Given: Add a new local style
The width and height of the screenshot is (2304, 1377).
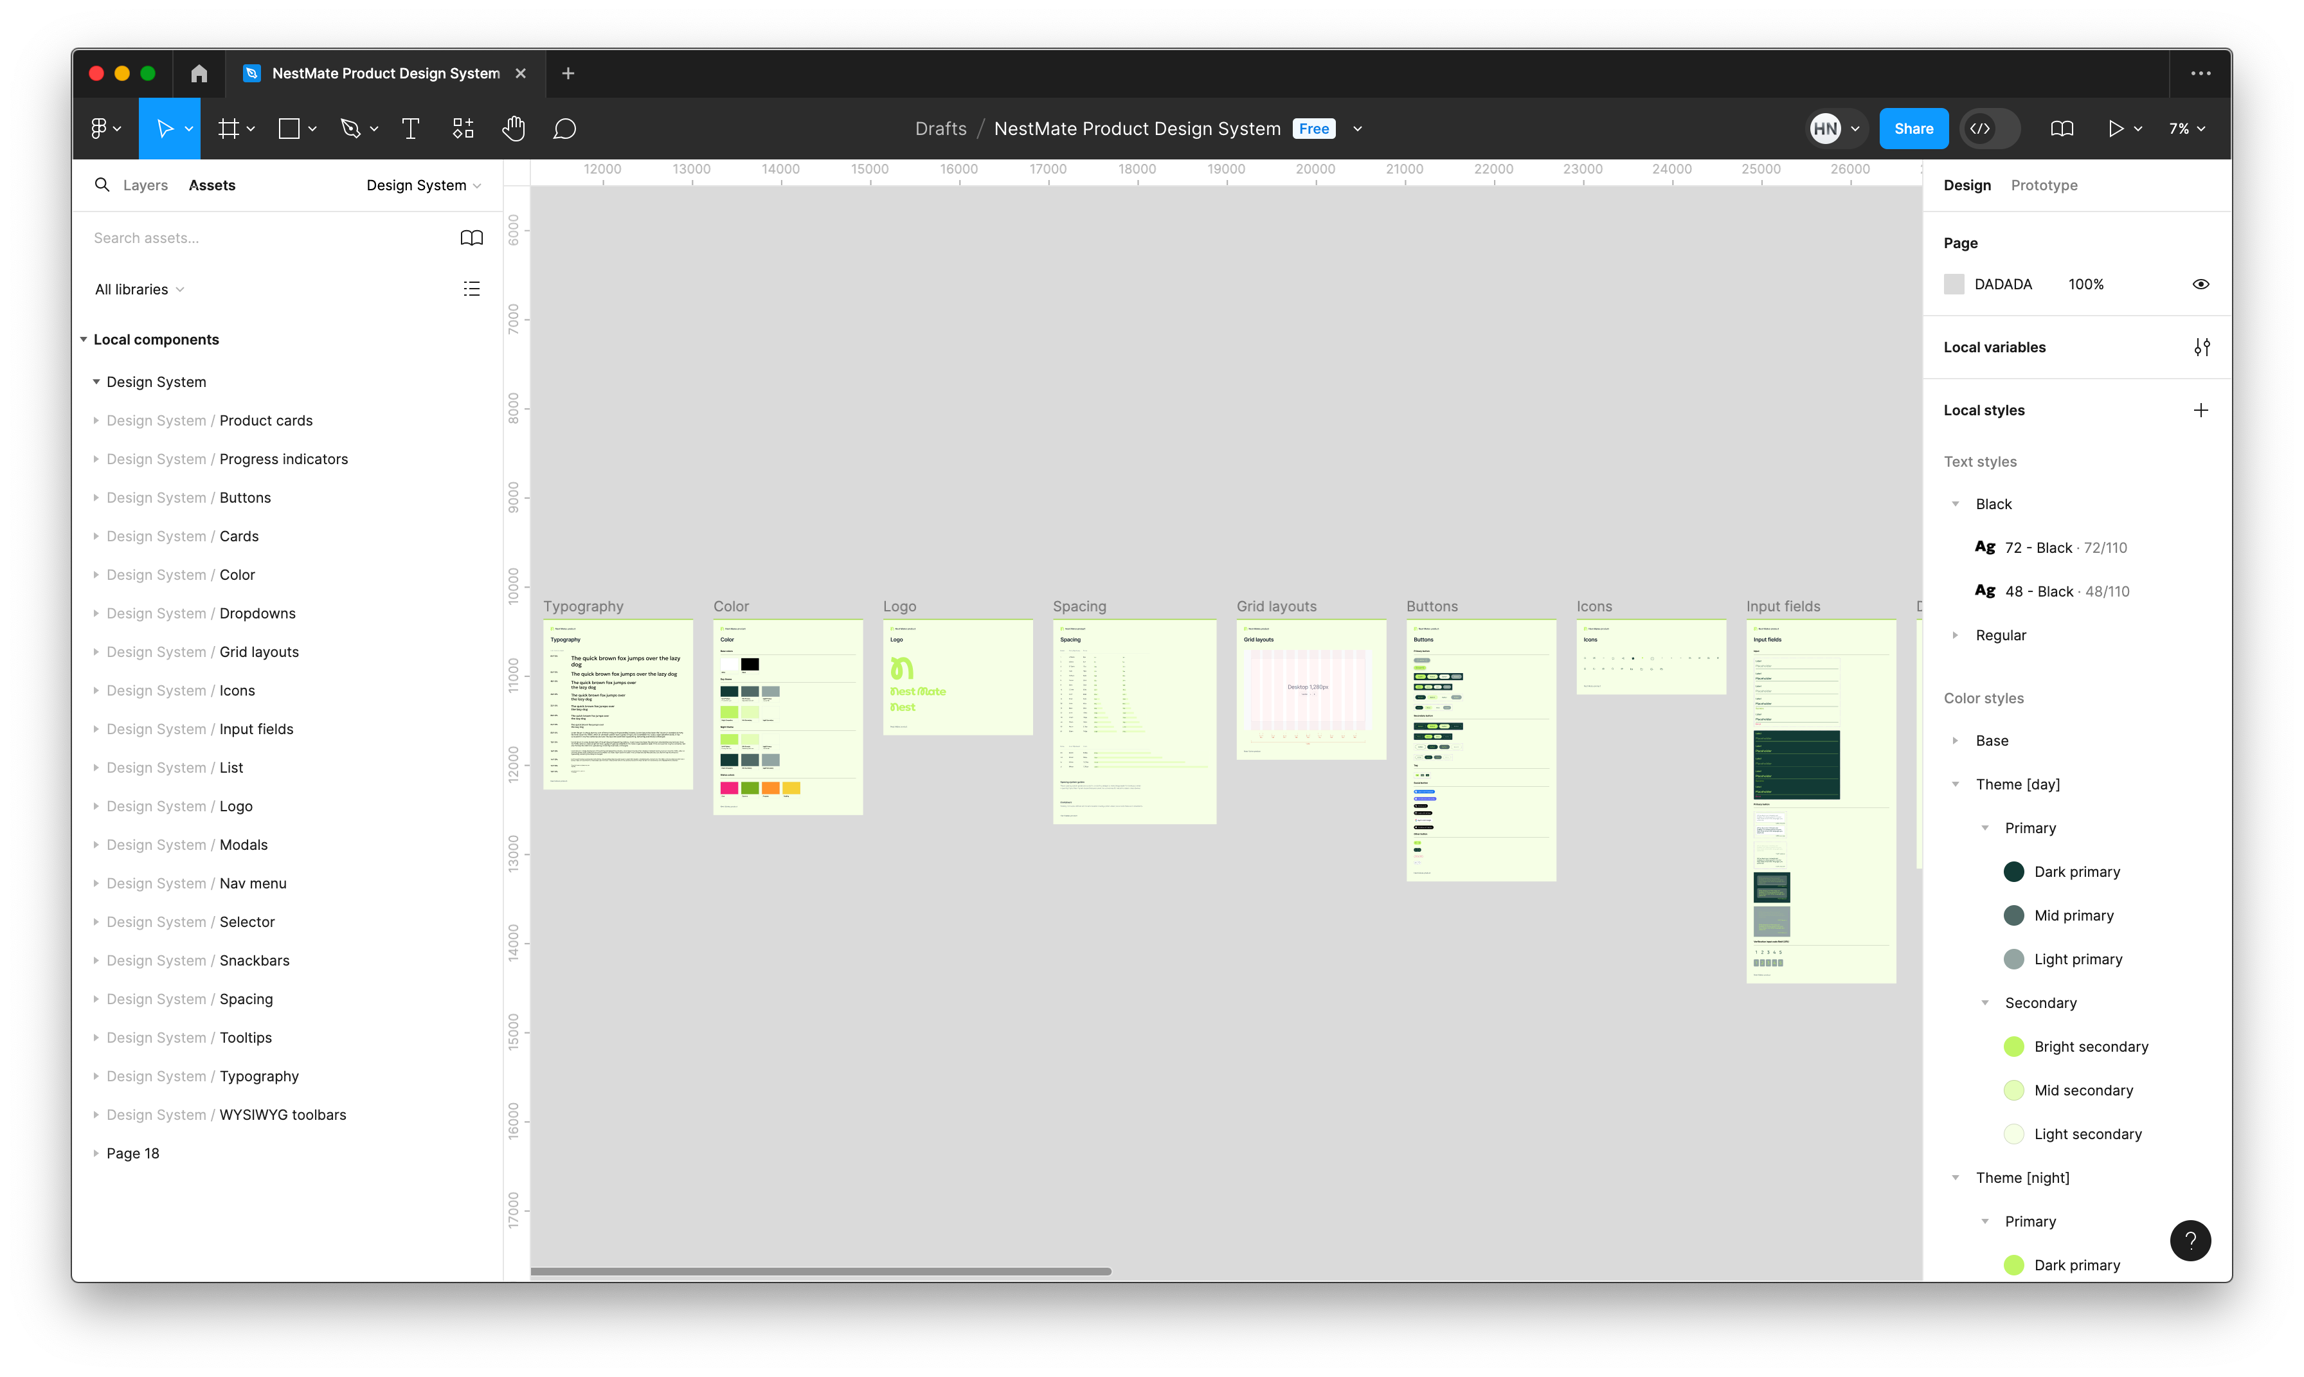Looking at the screenshot, I should (2200, 410).
